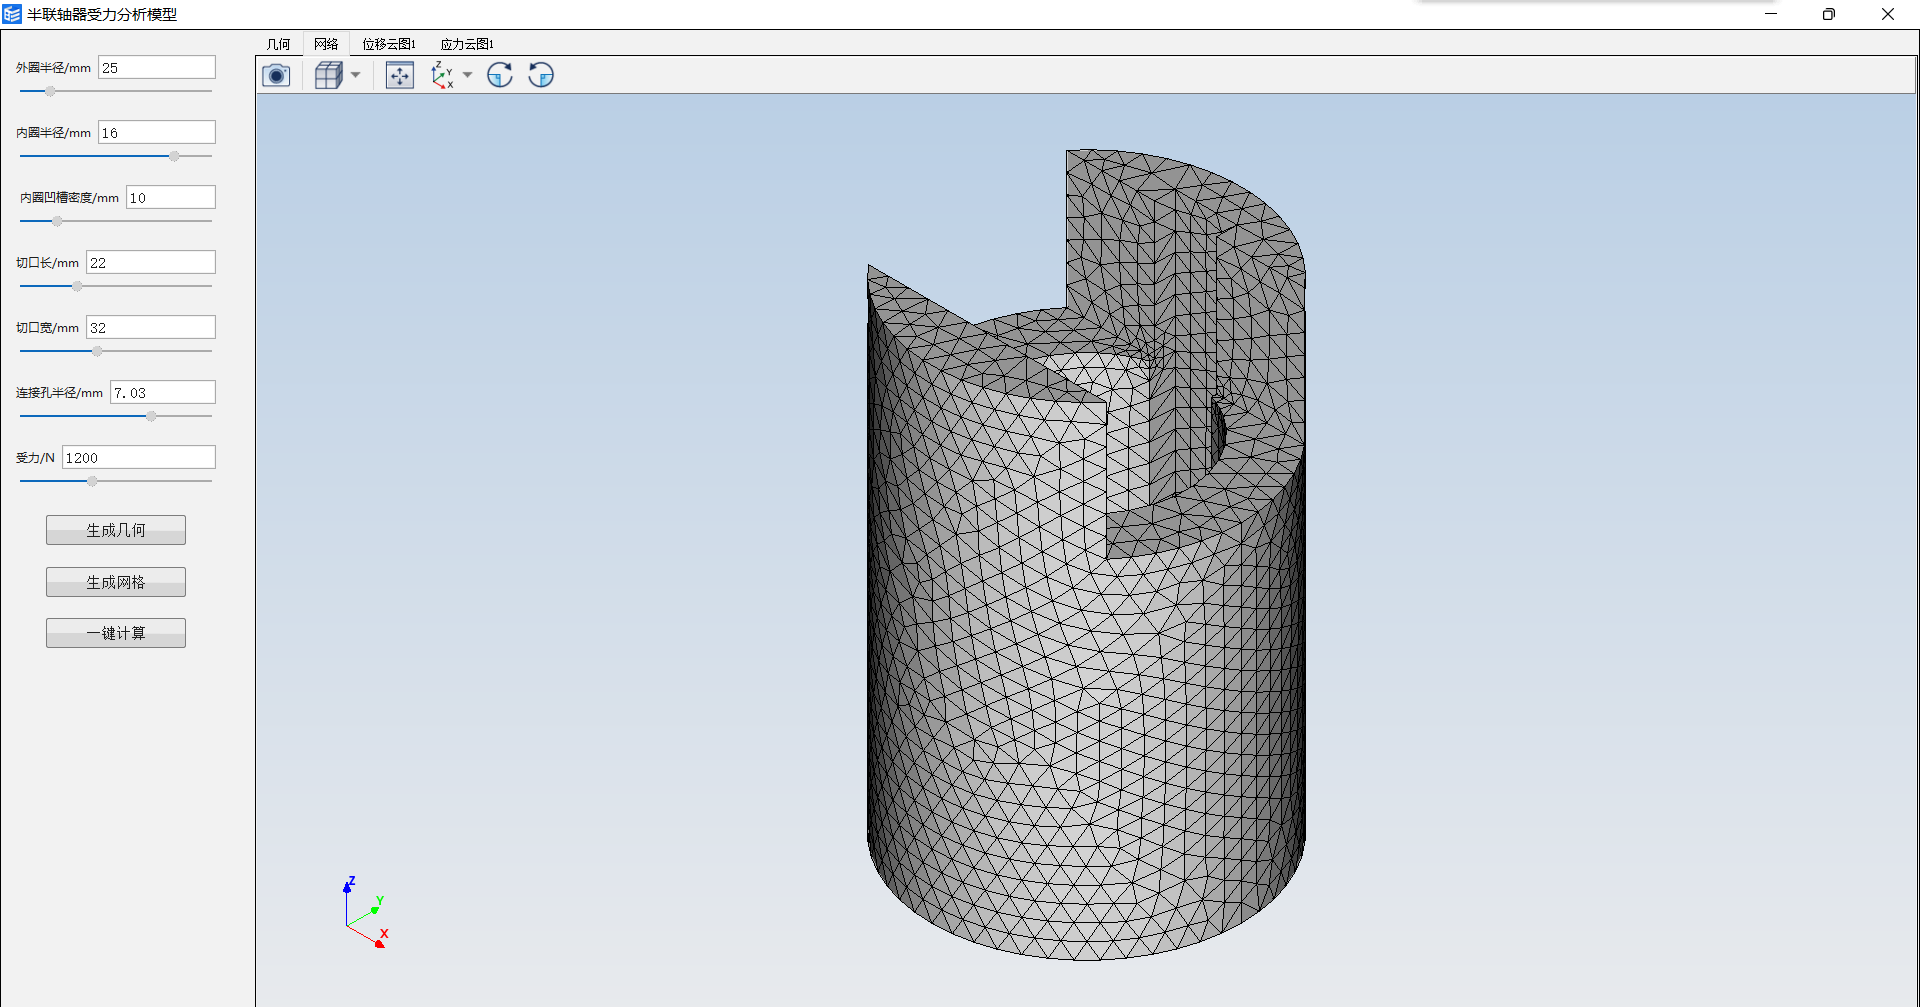Click the 连接孔半径 slider handle
The width and height of the screenshot is (1920, 1007).
pos(151,416)
